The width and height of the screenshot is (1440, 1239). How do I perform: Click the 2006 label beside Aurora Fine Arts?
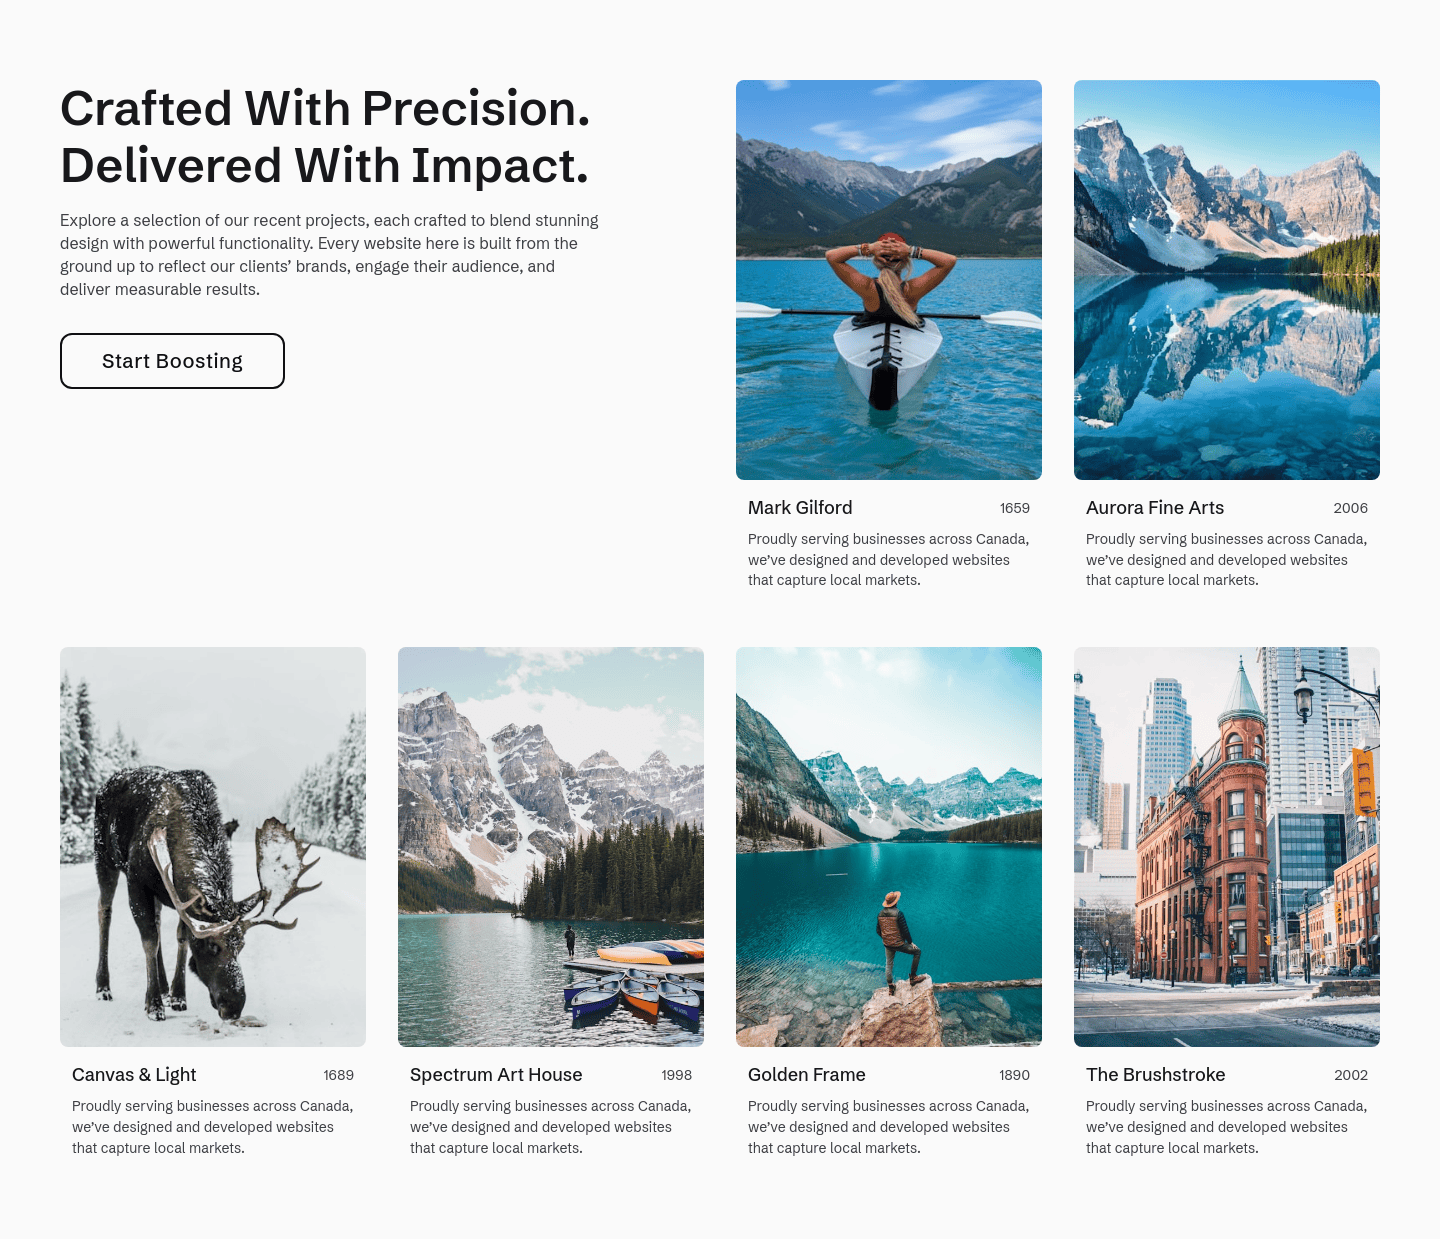click(x=1351, y=508)
